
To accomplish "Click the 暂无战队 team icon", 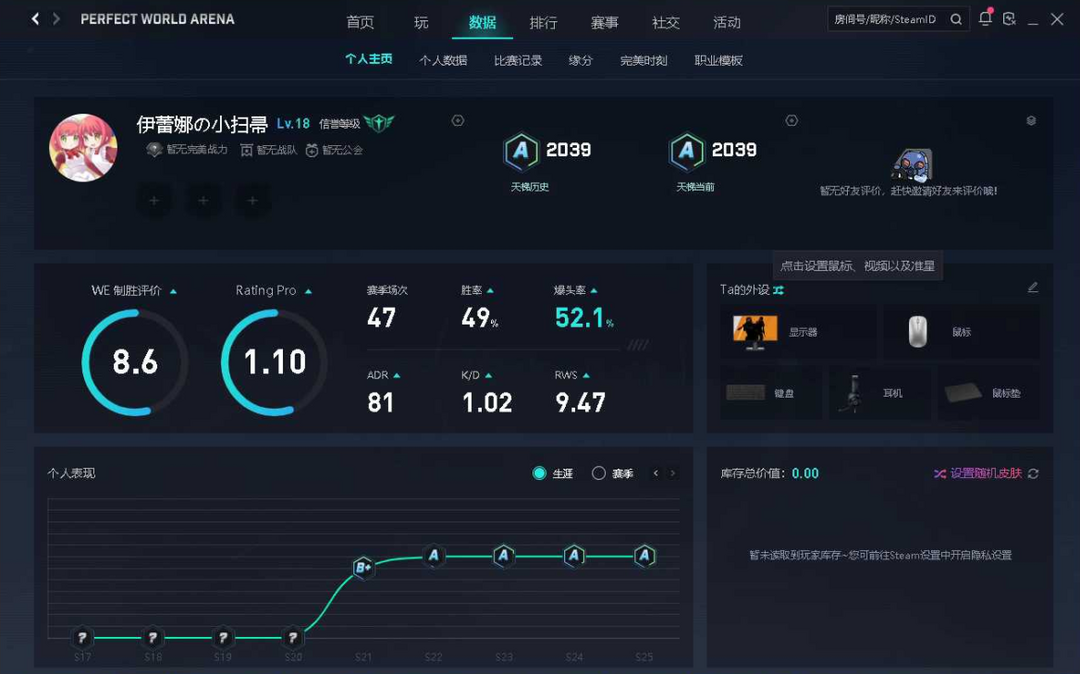I will 247,150.
